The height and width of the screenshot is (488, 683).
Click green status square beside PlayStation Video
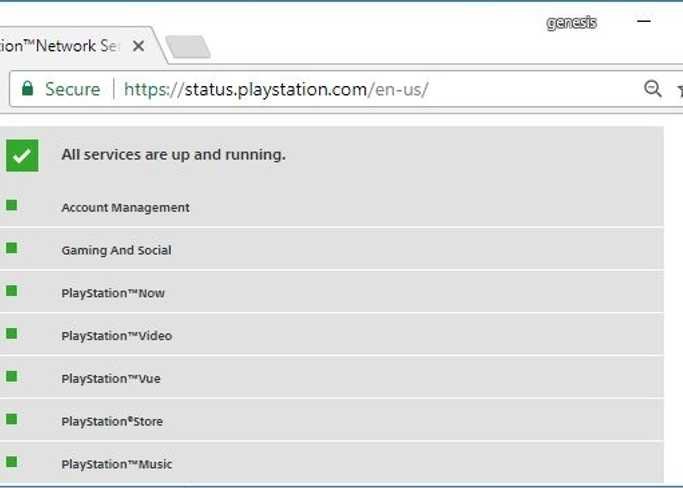click(12, 333)
